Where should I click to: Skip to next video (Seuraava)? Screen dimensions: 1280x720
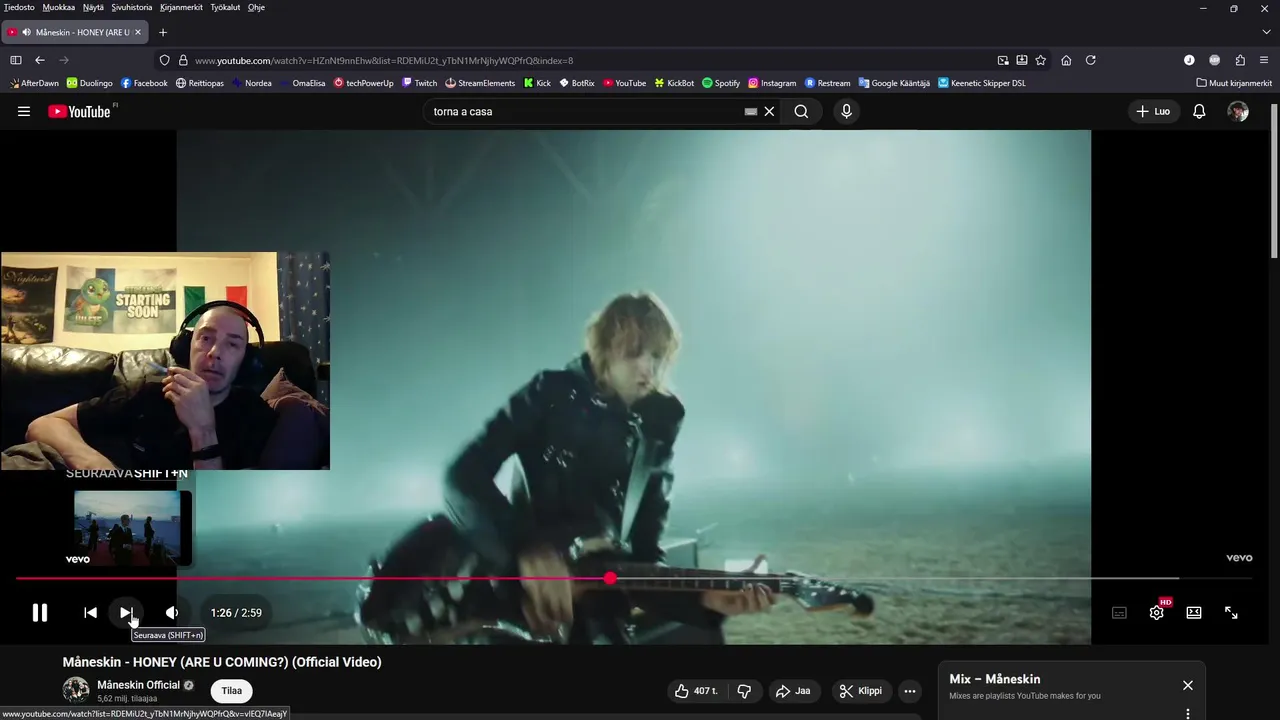pyautogui.click(x=126, y=613)
